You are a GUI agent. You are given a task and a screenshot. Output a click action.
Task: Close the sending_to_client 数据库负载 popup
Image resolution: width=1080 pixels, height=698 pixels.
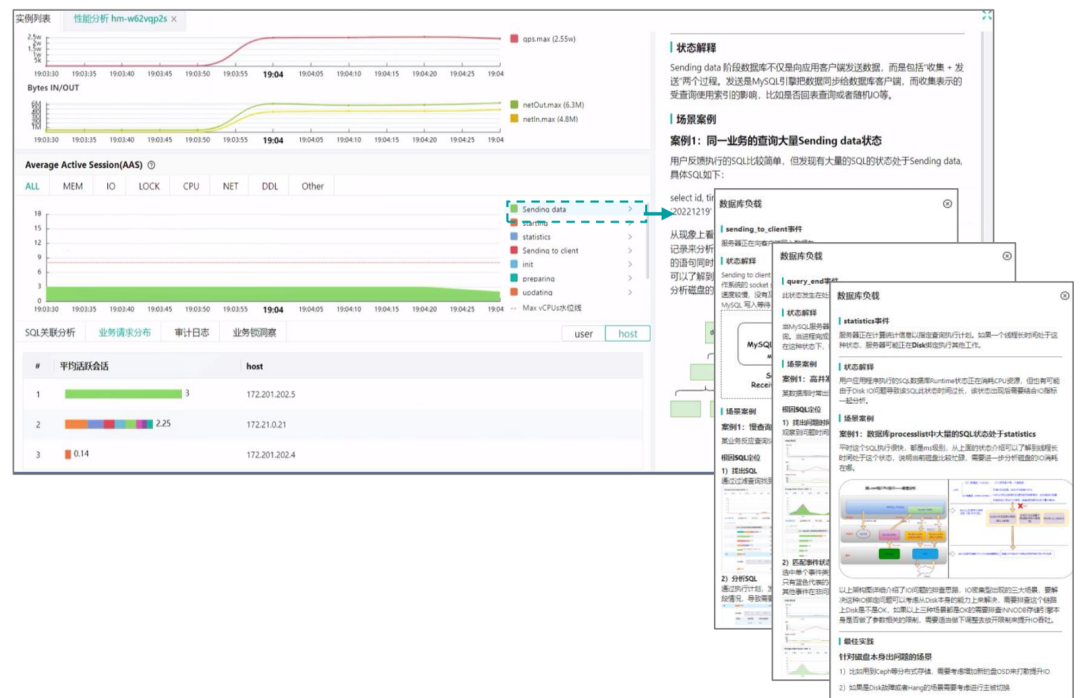947,204
